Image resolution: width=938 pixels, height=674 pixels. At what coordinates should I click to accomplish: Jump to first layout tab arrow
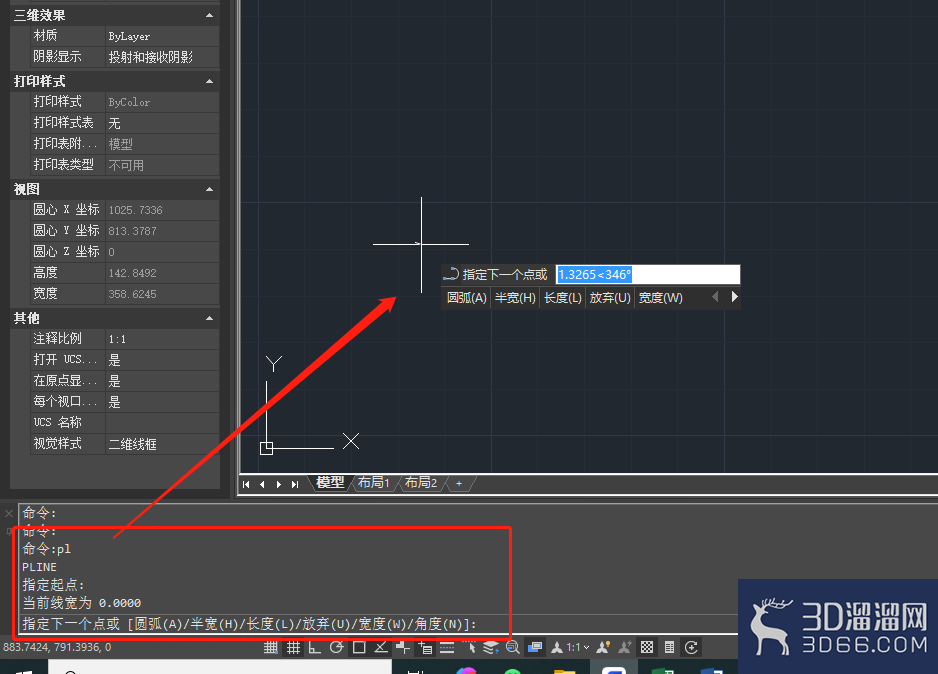point(246,484)
